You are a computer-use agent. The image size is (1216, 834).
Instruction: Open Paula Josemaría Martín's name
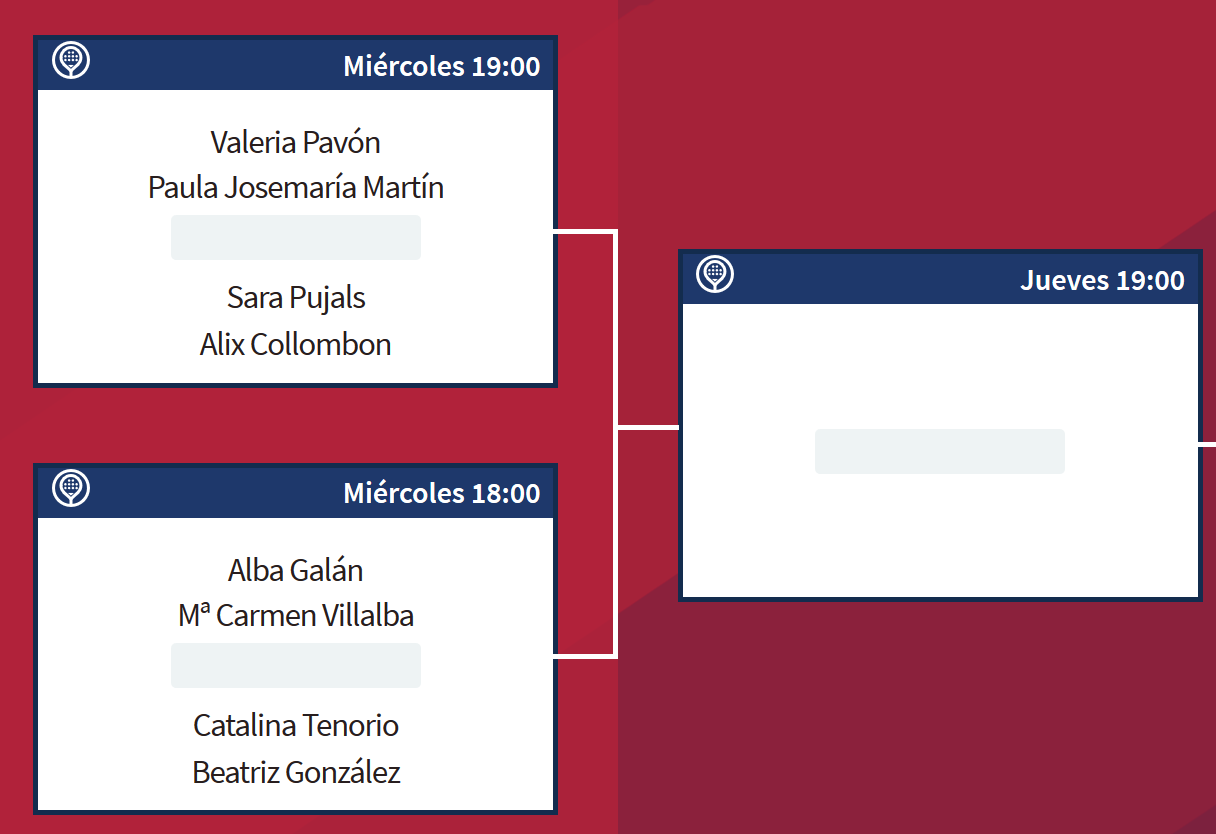(296, 187)
